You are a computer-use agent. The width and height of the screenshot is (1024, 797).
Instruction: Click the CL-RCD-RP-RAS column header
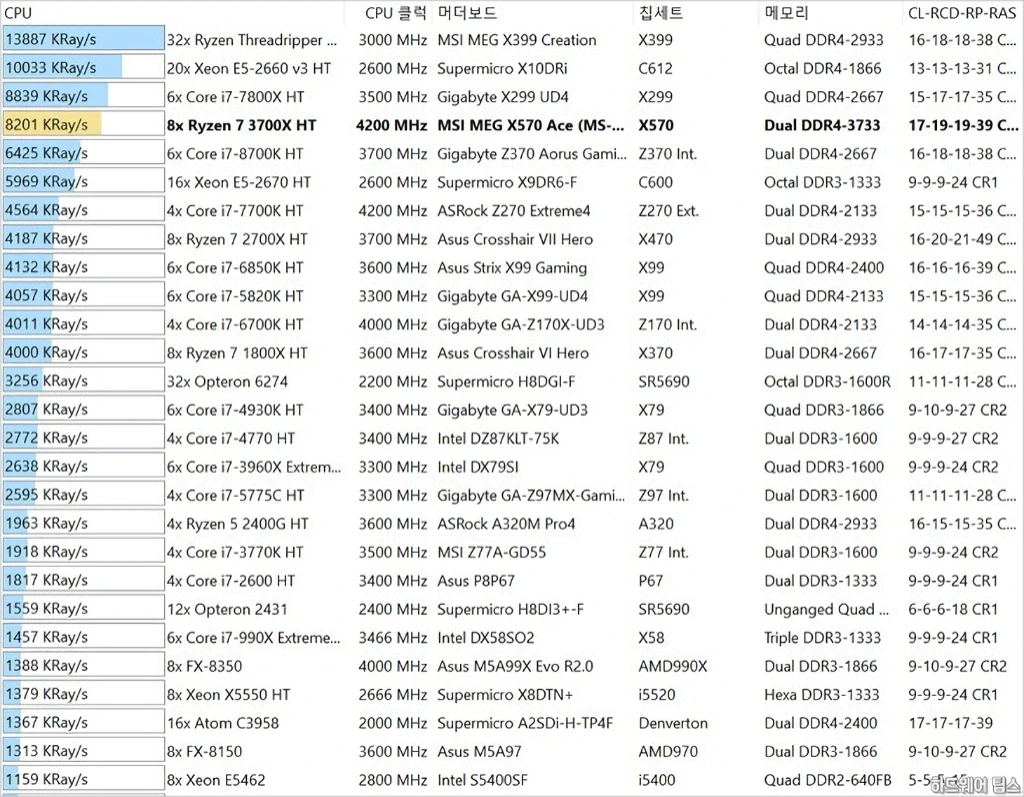(962, 12)
